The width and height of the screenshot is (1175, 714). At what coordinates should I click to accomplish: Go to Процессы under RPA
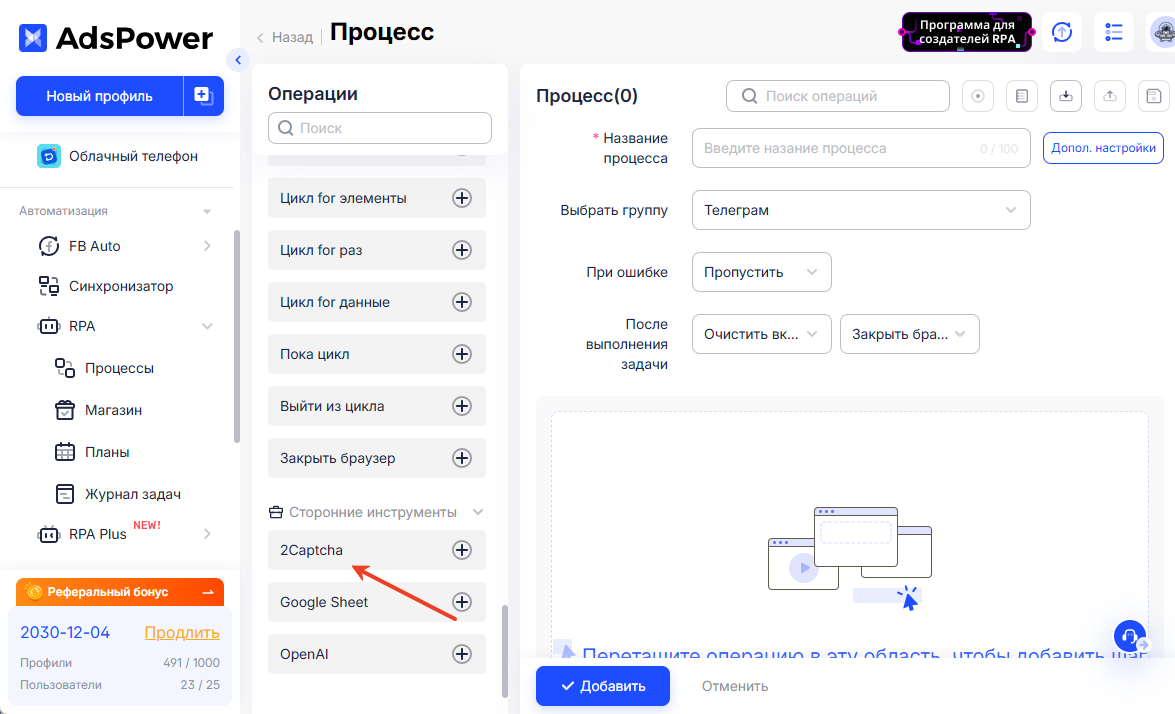(119, 368)
